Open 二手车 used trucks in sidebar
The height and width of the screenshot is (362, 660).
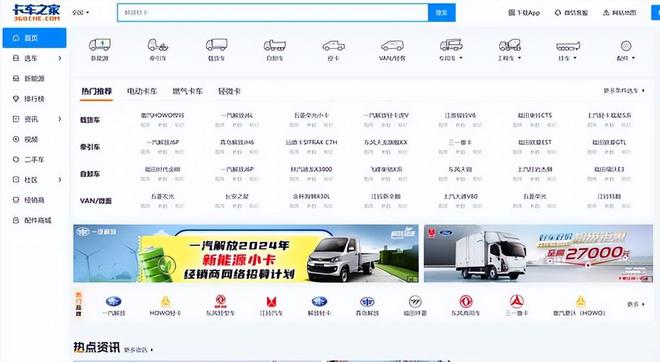33,160
